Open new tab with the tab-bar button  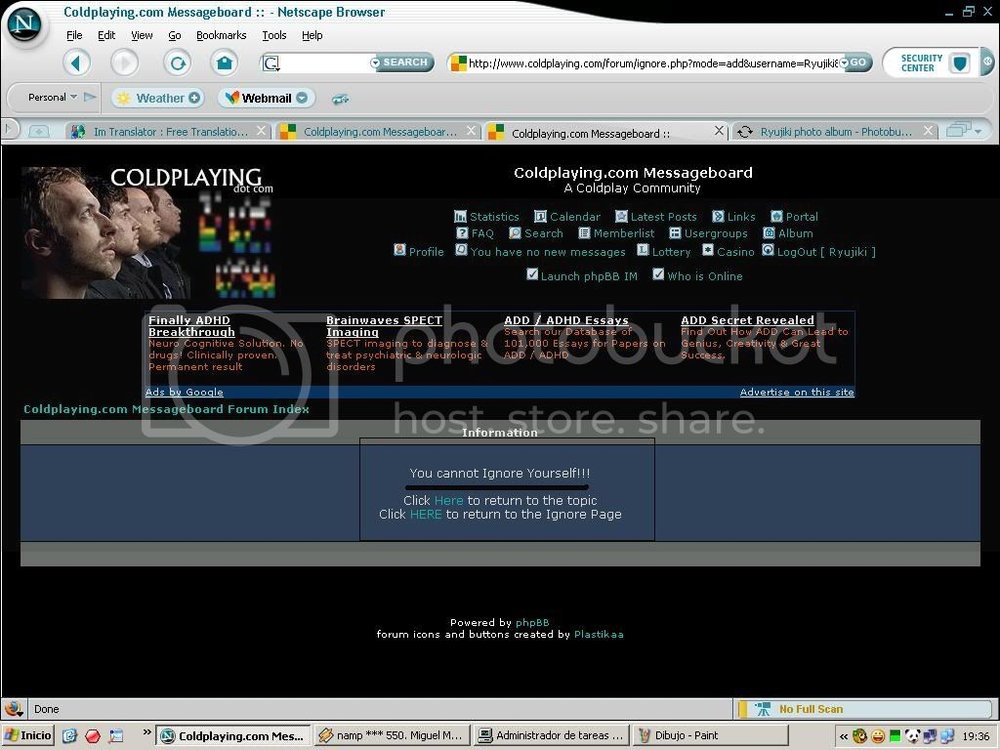click(x=39, y=131)
